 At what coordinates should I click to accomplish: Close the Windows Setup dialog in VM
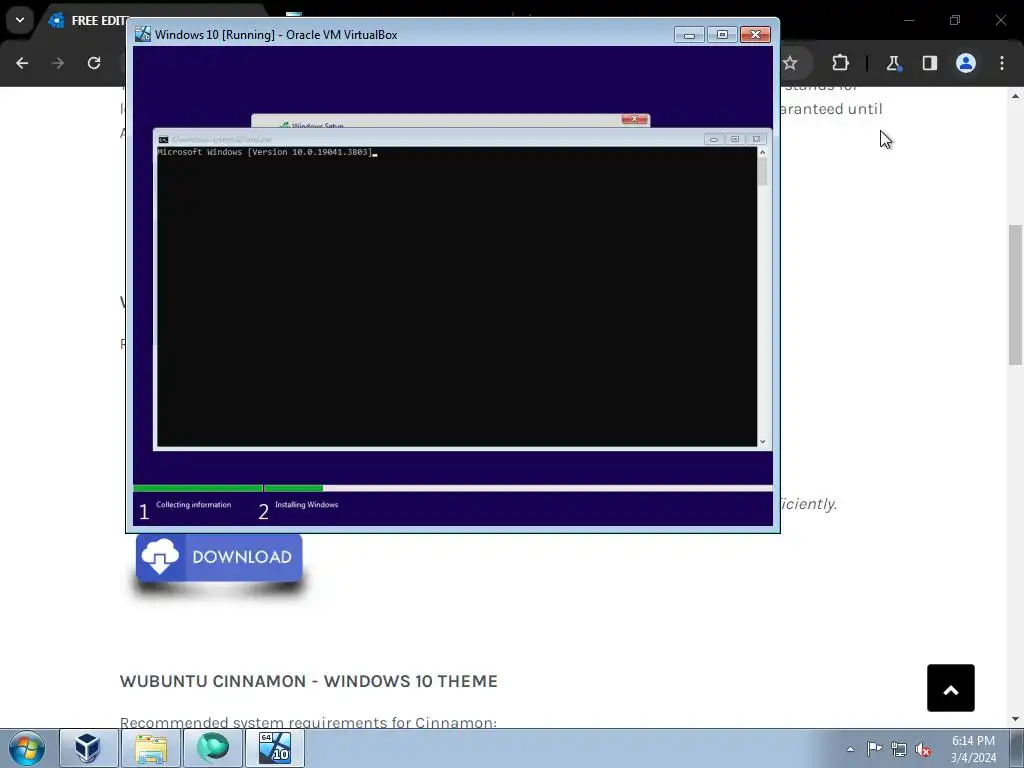click(633, 119)
